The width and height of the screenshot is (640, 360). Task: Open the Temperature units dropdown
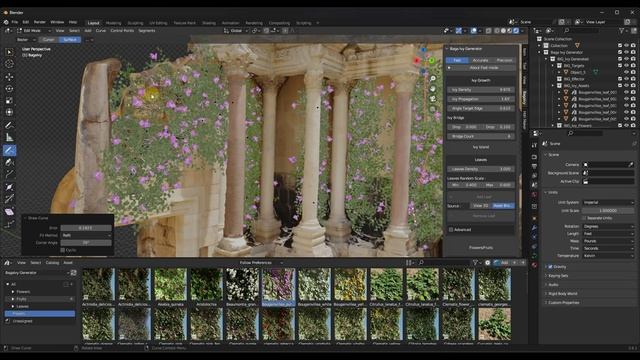pos(608,256)
